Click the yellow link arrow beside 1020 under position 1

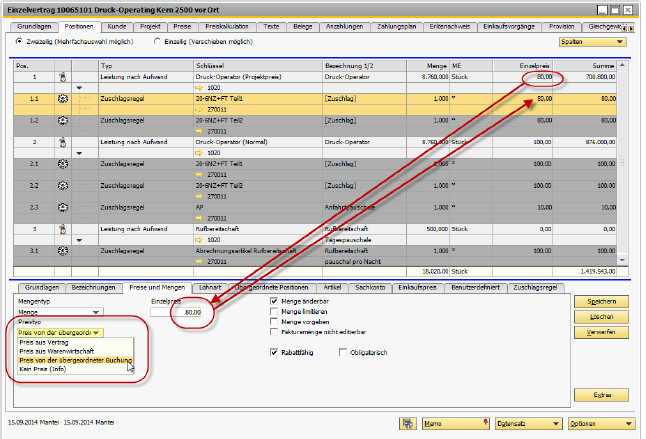pyautogui.click(x=197, y=87)
